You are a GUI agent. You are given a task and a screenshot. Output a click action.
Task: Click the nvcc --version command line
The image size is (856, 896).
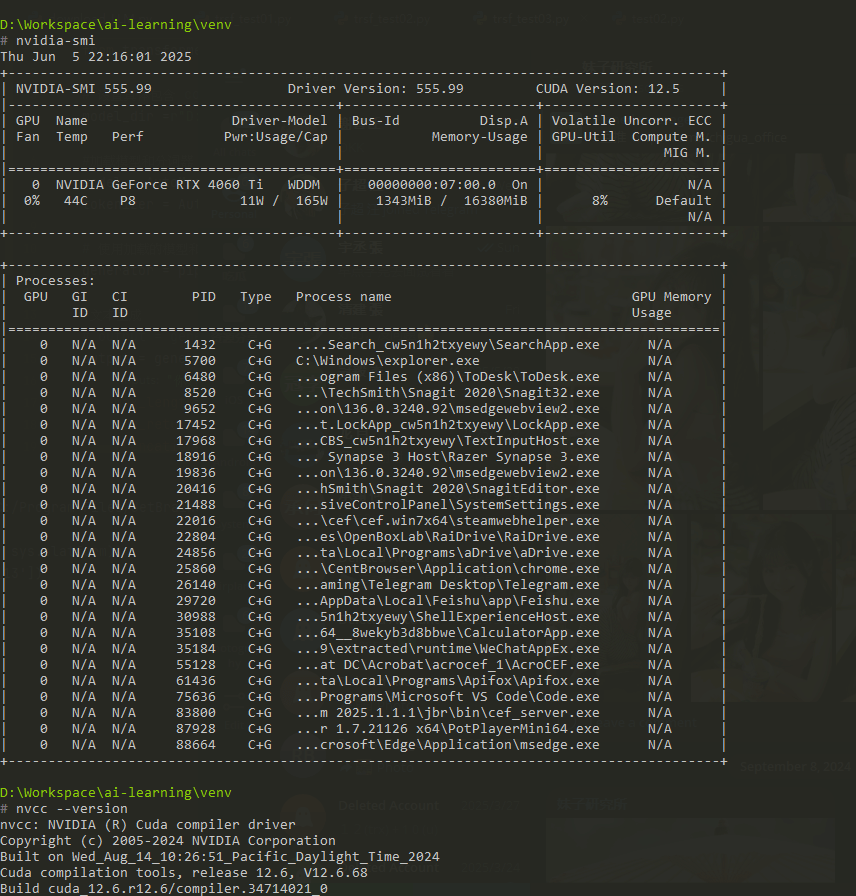coord(71,808)
